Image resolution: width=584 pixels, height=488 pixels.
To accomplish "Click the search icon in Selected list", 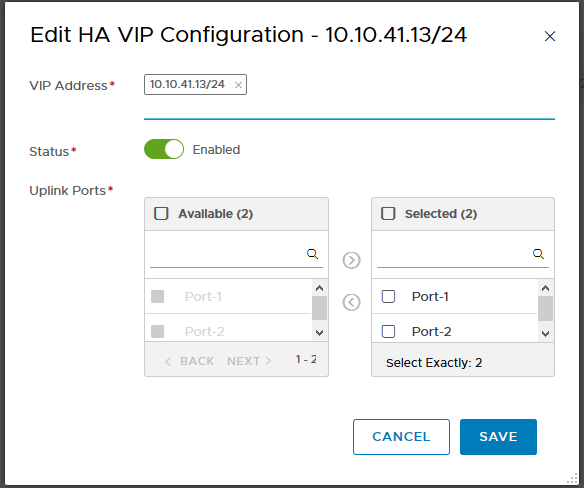I will click(x=538, y=254).
